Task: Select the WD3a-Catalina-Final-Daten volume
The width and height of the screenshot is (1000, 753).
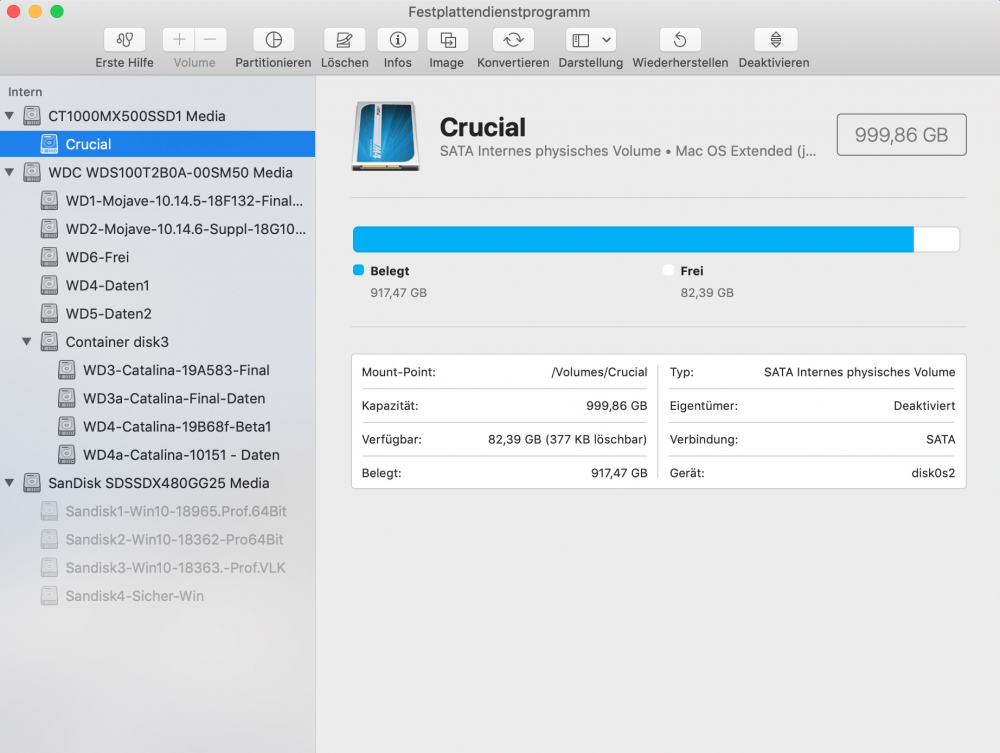Action: (x=158, y=398)
